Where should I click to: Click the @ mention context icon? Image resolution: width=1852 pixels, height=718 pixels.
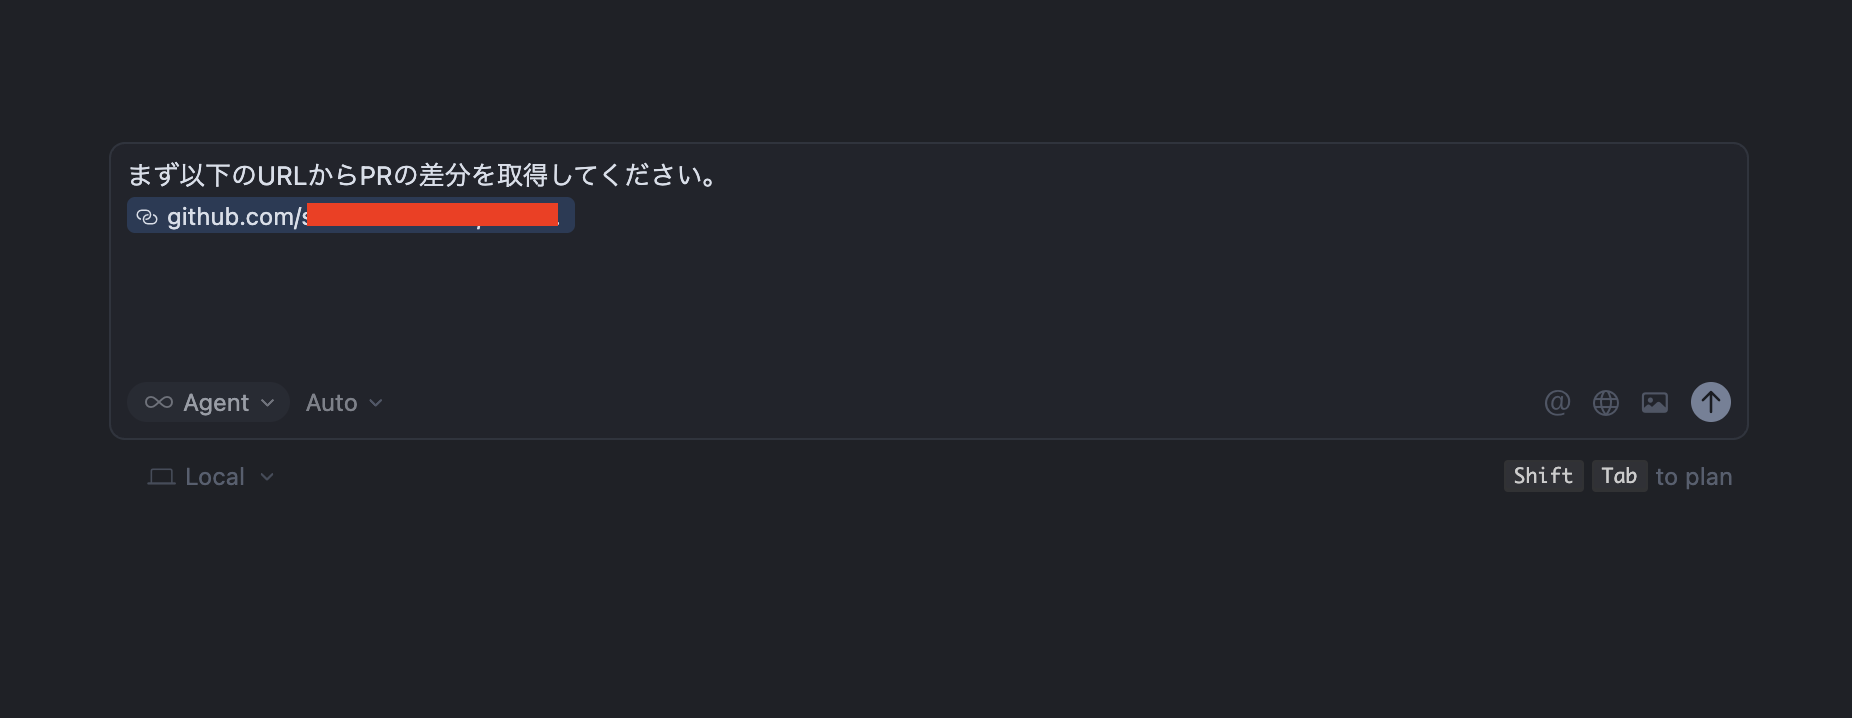click(x=1557, y=402)
